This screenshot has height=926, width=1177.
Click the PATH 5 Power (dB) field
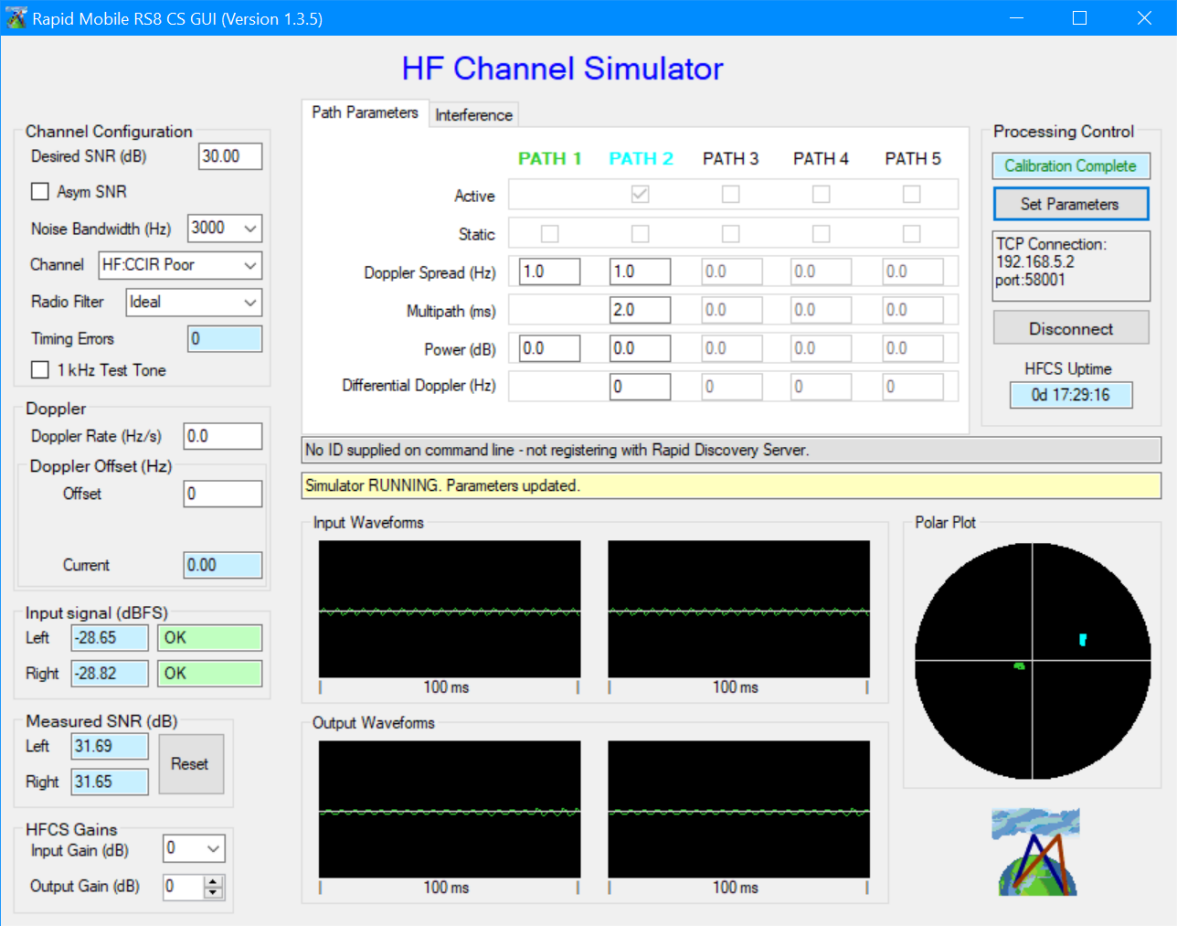click(912, 348)
